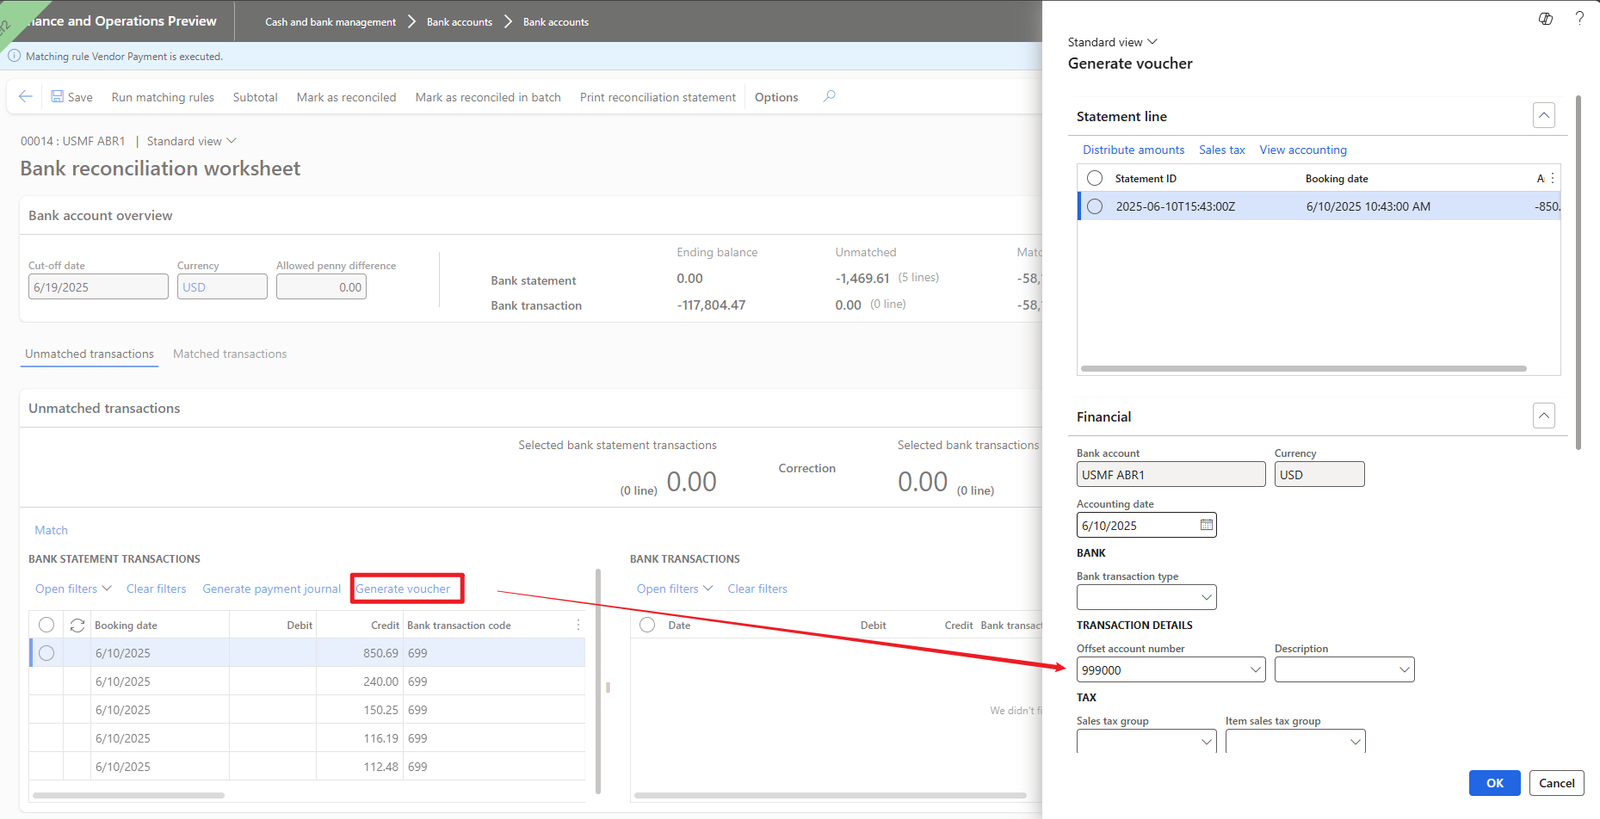Select all bank statement transactions circle
1600x819 pixels.
[46, 625]
